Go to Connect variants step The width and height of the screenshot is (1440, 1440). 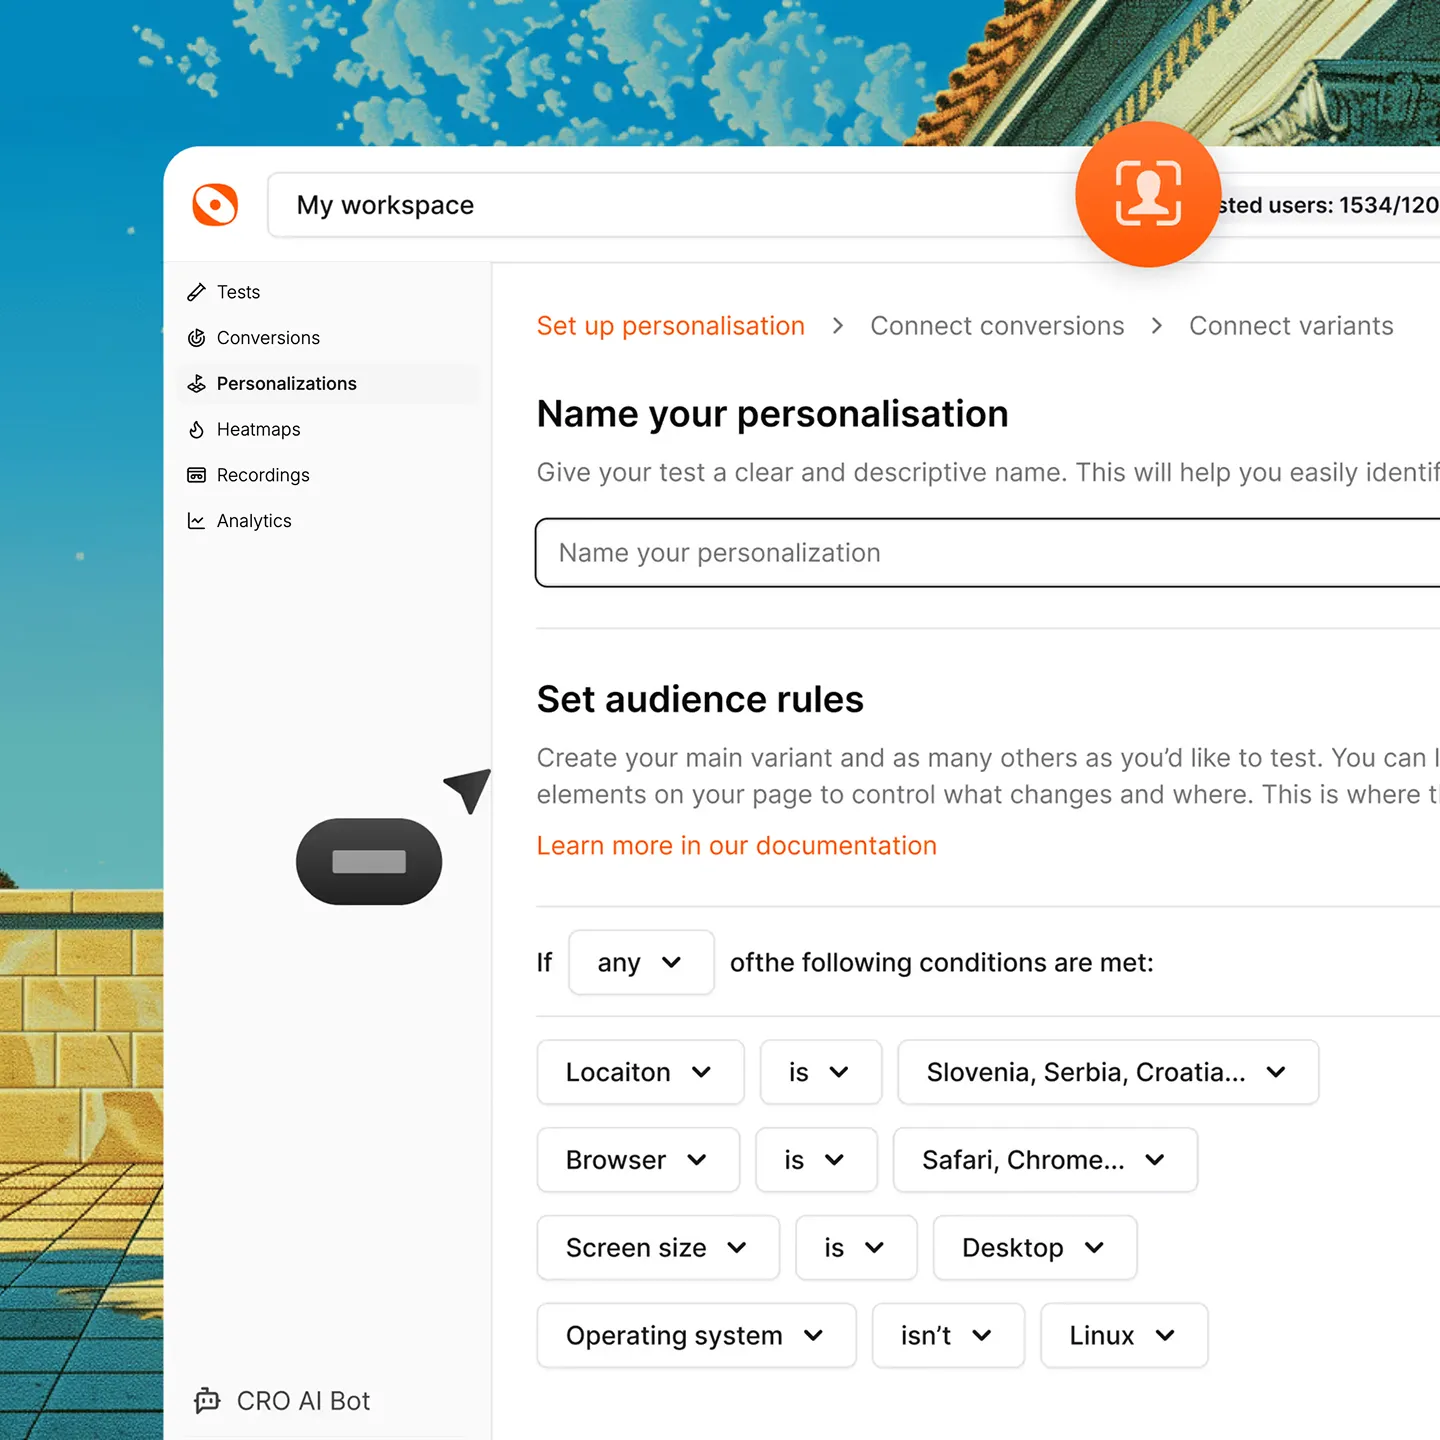tap(1291, 326)
